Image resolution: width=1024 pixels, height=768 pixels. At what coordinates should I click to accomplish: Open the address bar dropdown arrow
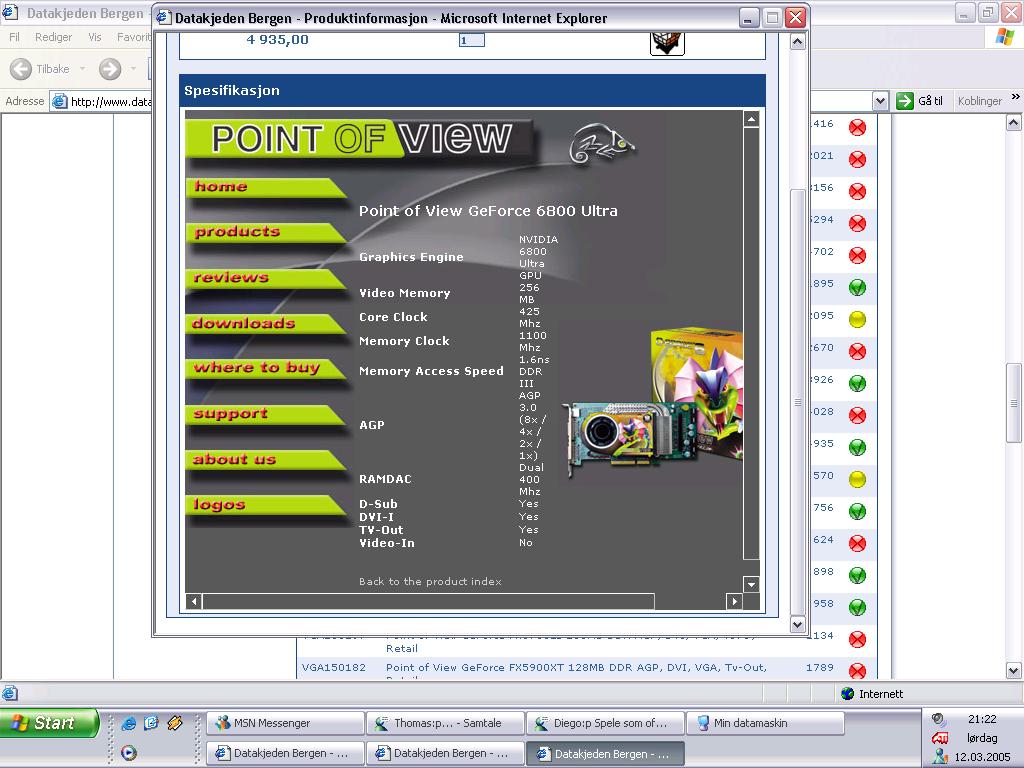[x=880, y=101]
